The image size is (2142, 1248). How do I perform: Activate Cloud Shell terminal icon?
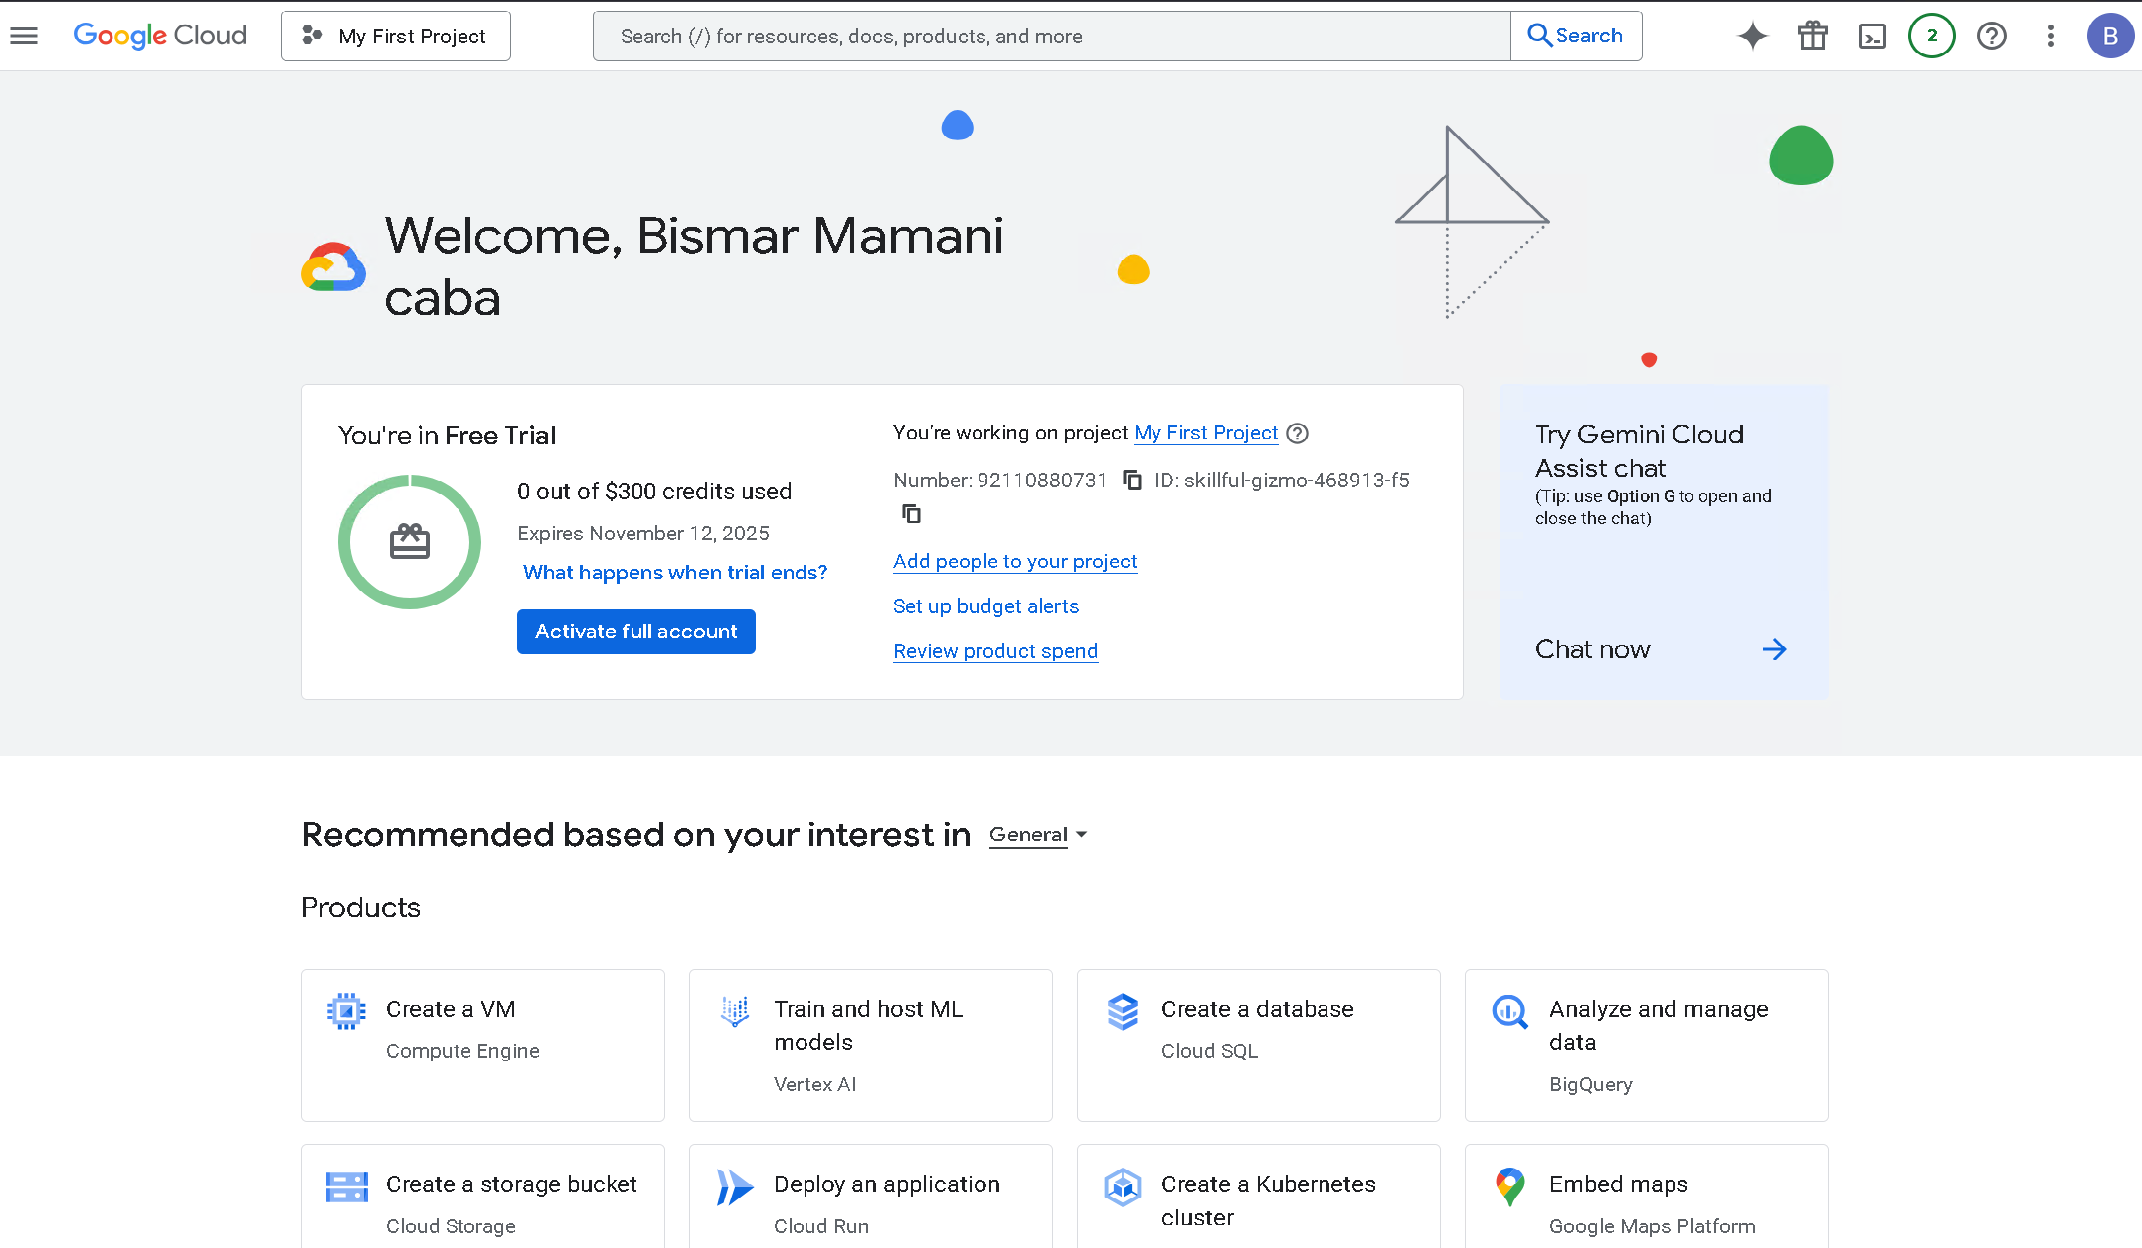[1872, 36]
